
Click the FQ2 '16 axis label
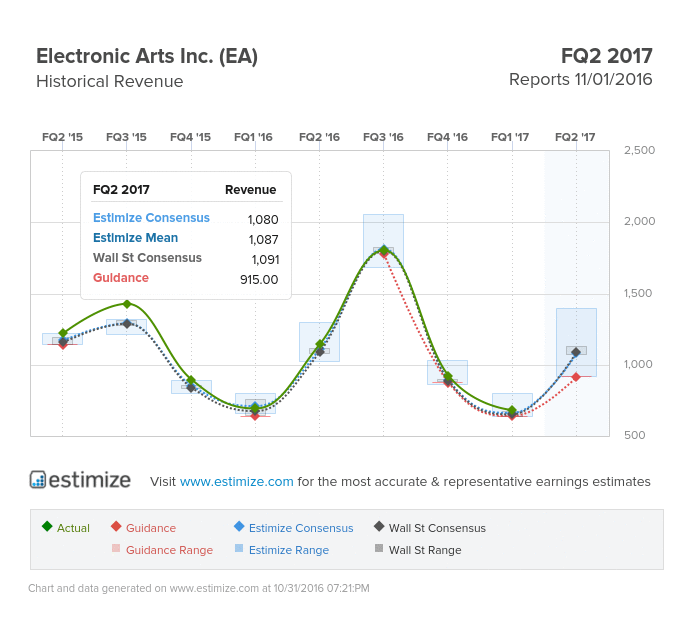point(319,137)
